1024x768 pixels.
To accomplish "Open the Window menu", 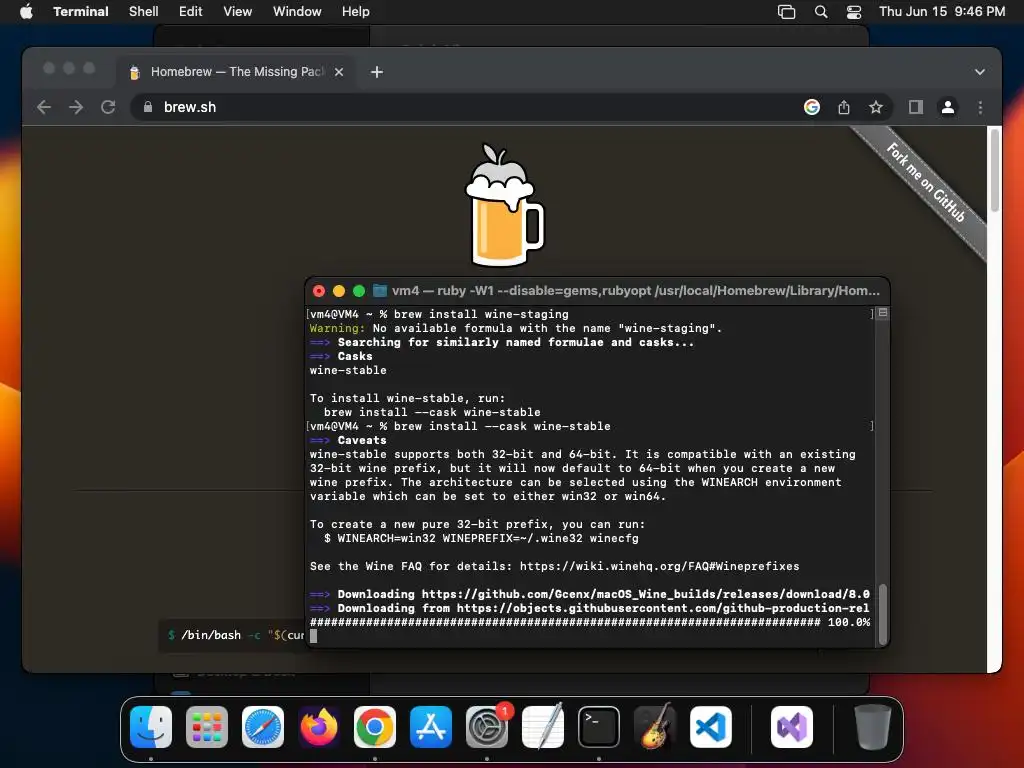I will (297, 12).
